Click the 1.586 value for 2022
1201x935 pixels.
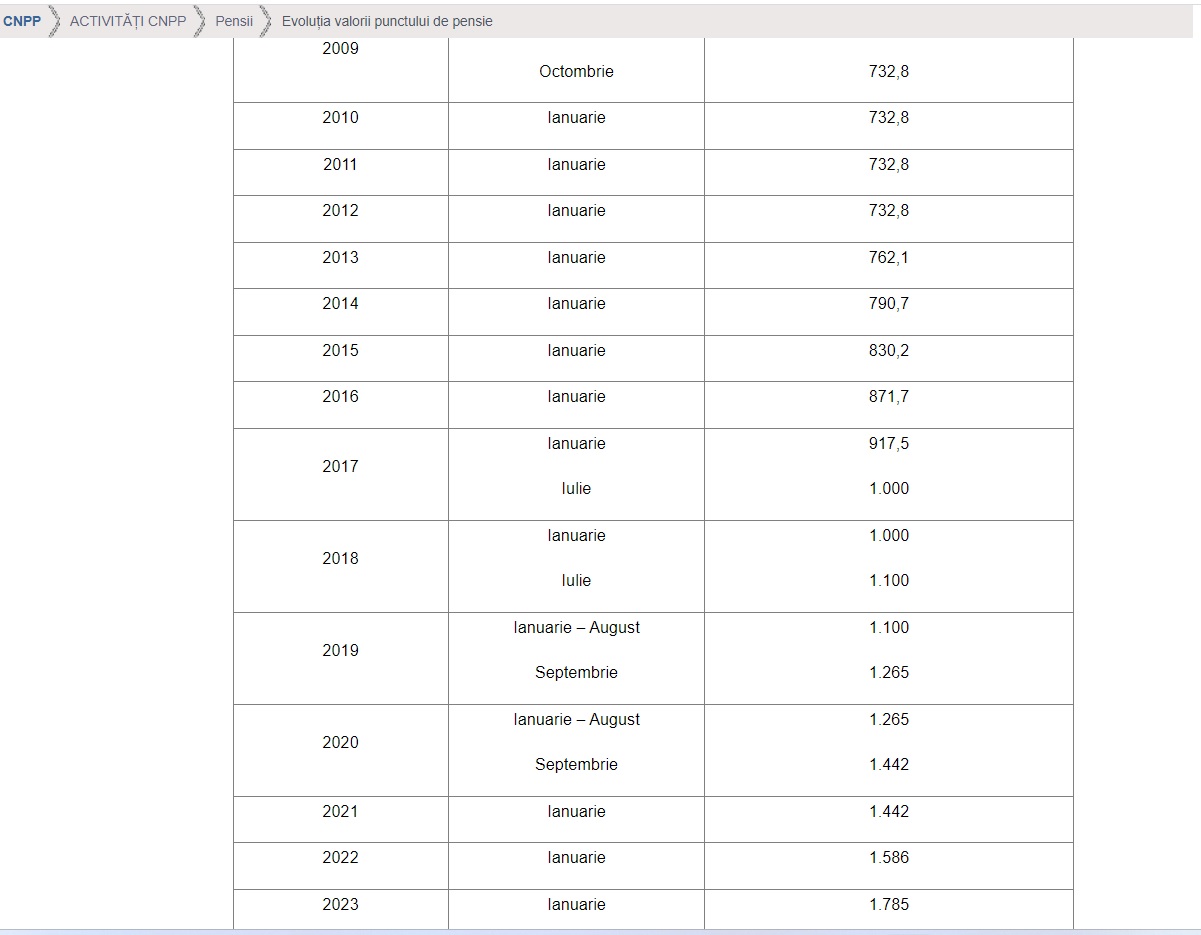888,858
